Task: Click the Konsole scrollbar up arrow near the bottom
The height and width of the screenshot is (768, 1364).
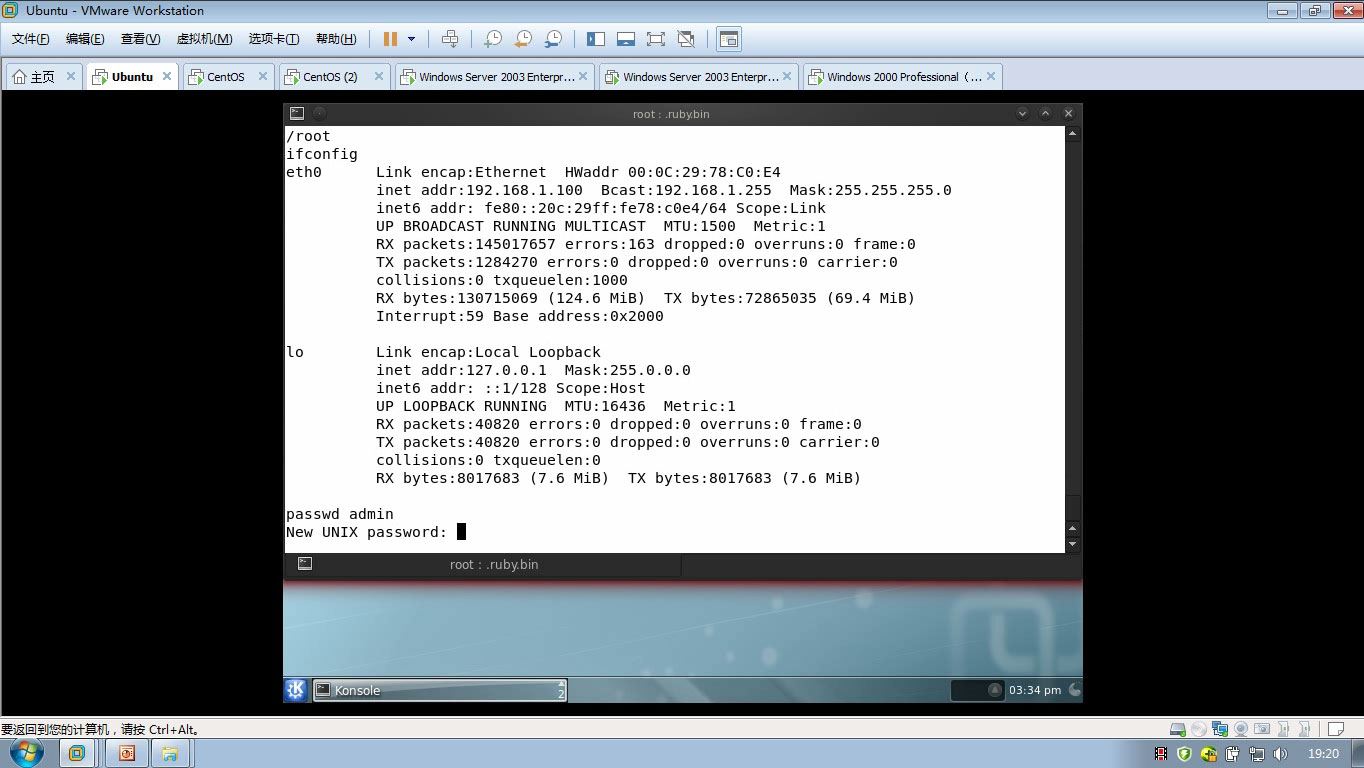Action: click(x=1073, y=529)
